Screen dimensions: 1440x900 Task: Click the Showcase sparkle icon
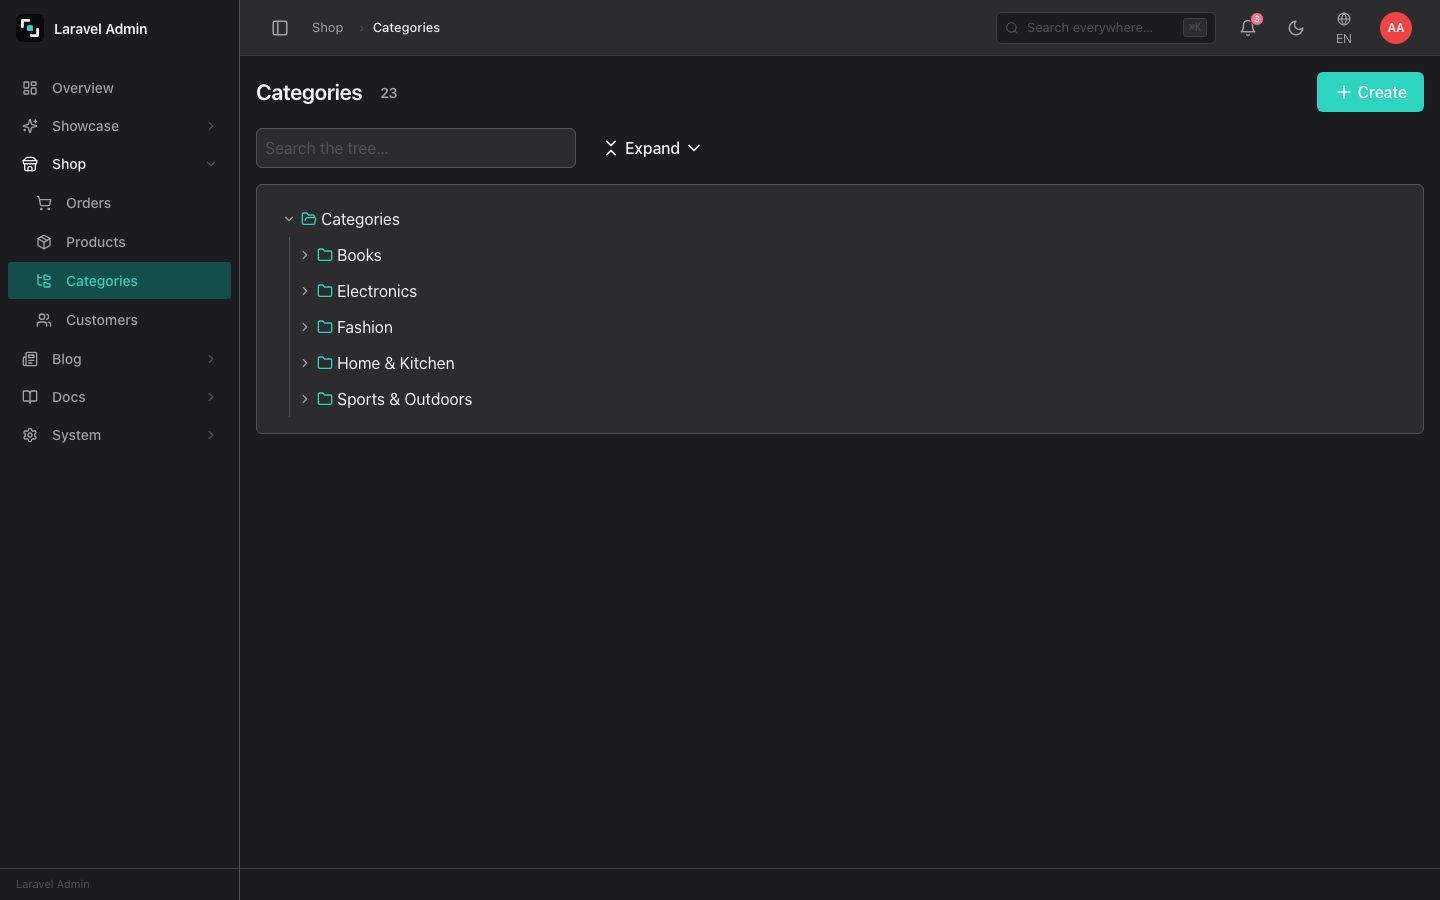(x=30, y=126)
